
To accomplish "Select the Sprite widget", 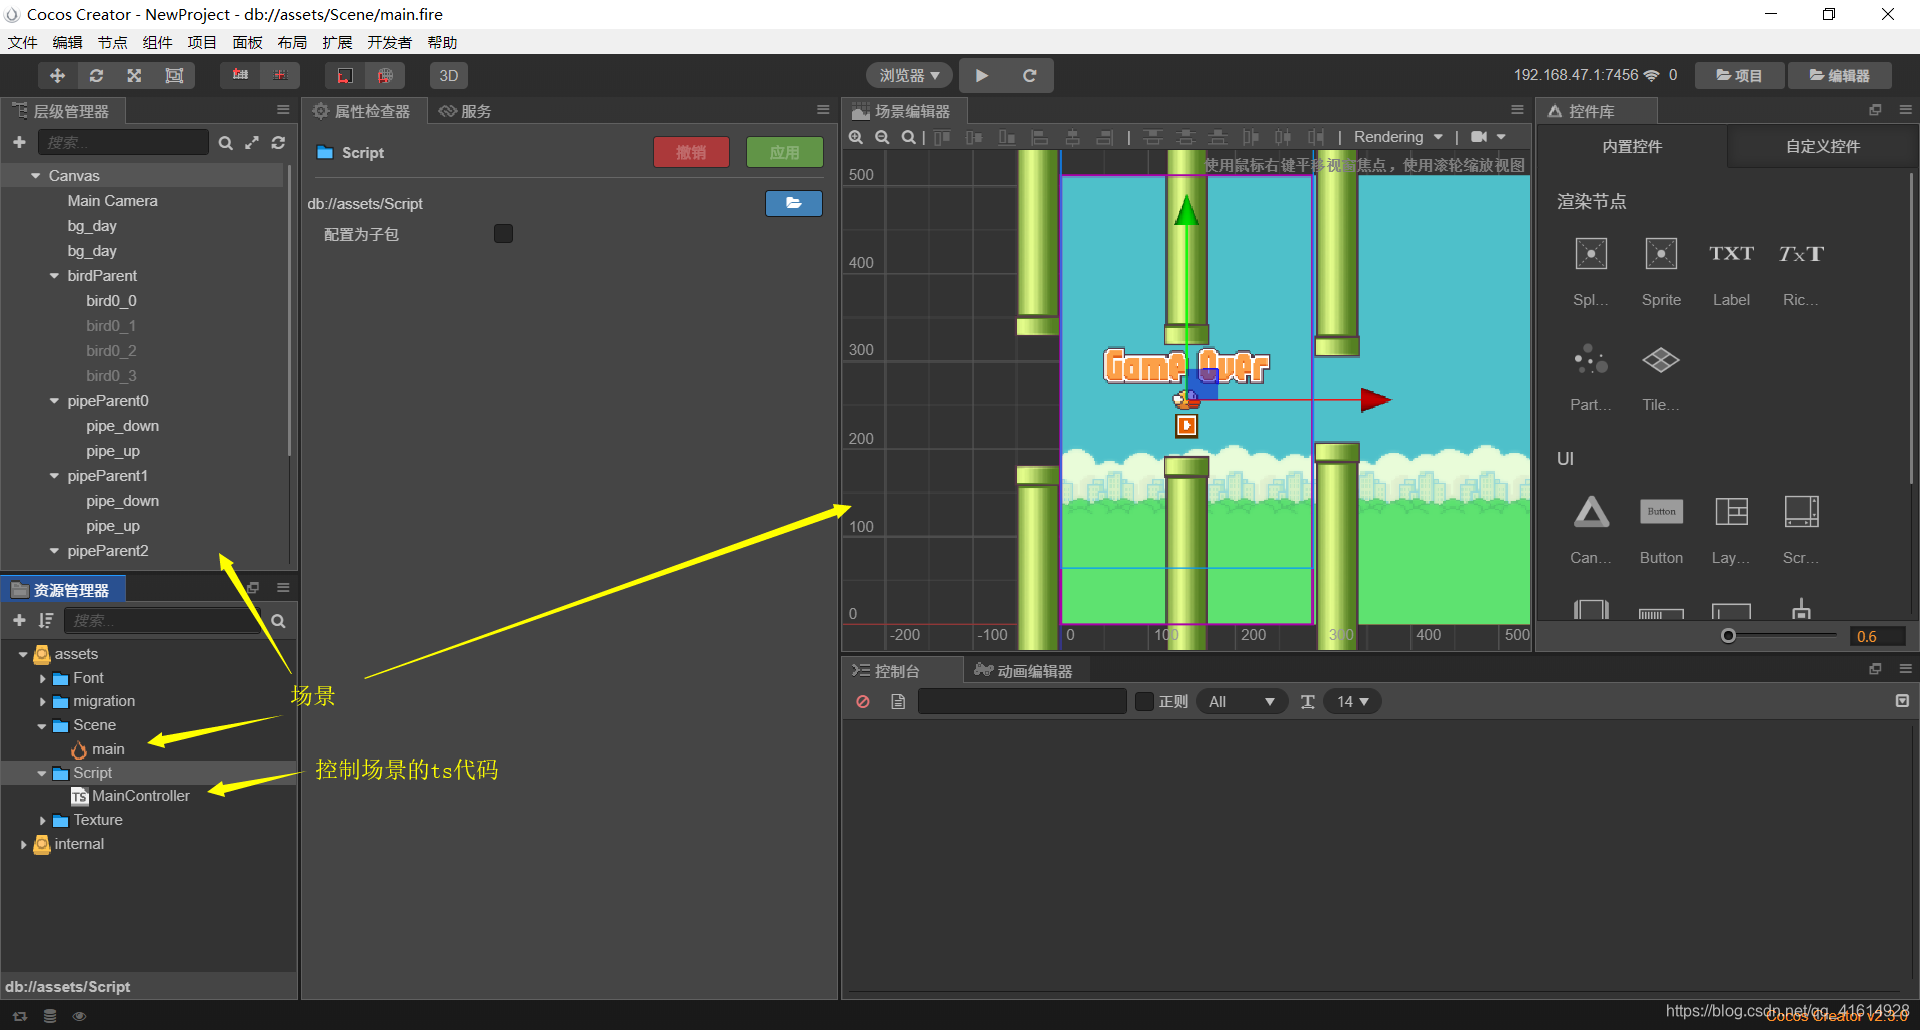I will click(x=1661, y=270).
